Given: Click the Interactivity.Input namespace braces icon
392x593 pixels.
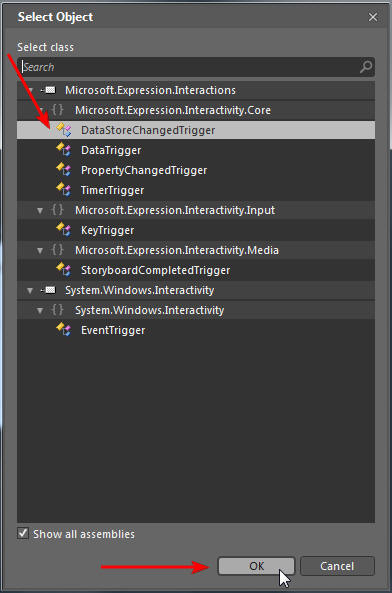Looking at the screenshot, I should pyautogui.click(x=57, y=210).
